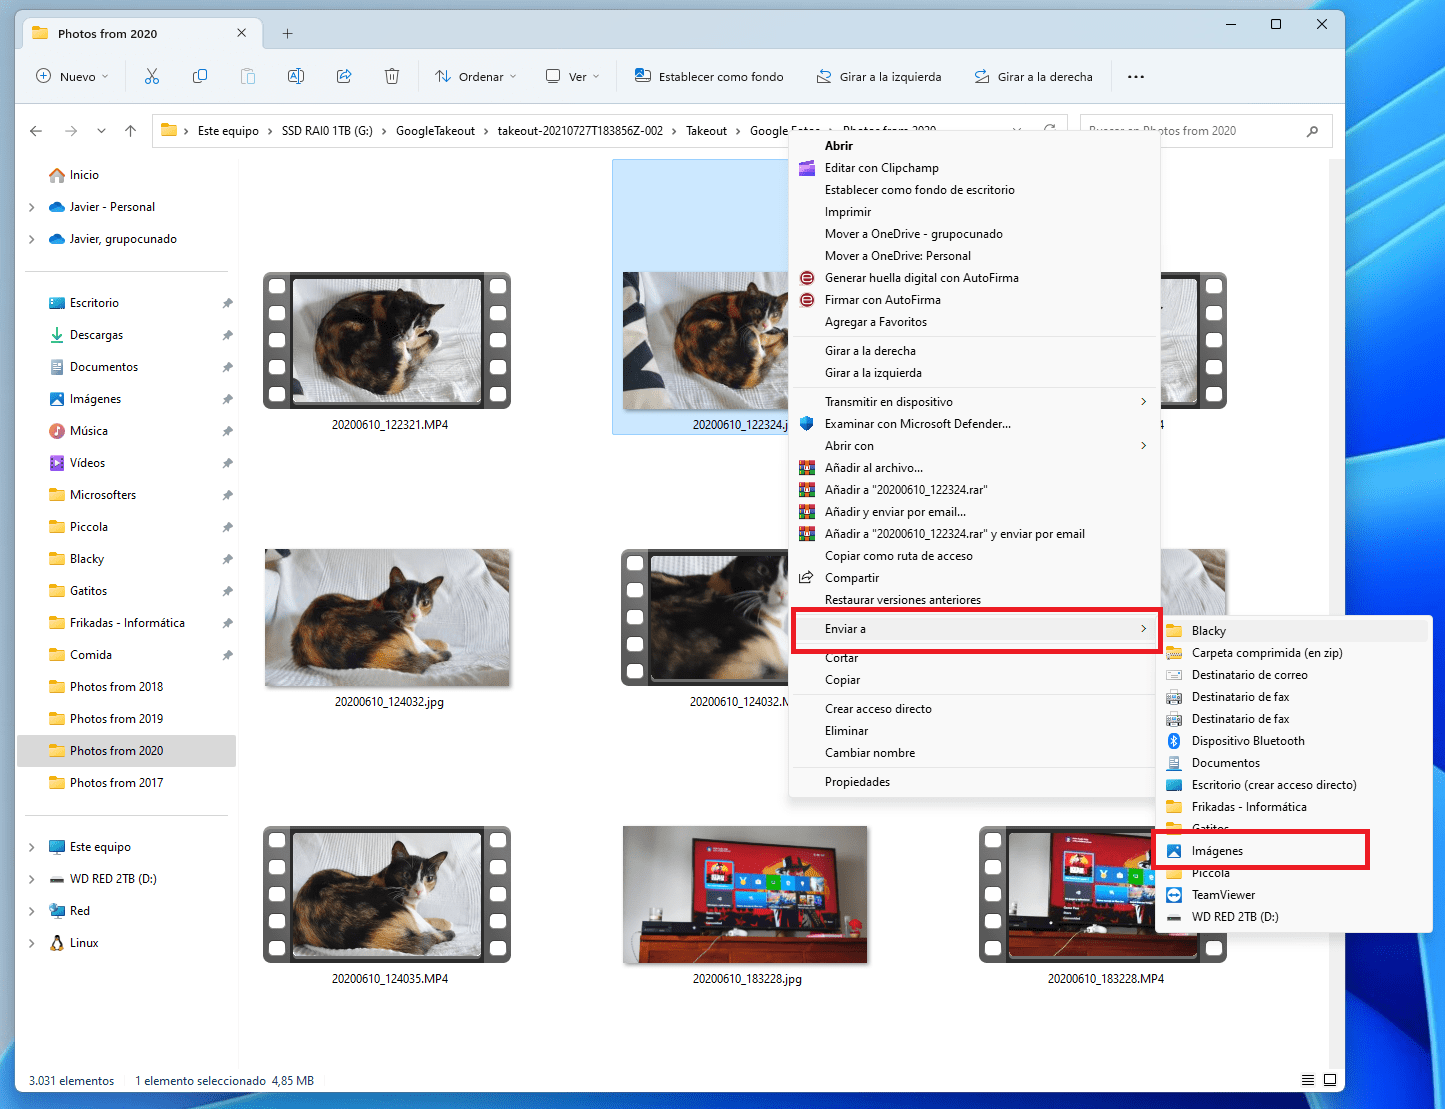Choose Añadir al archivo WinRAR entry
This screenshot has height=1109, width=1445.
pos(873,468)
